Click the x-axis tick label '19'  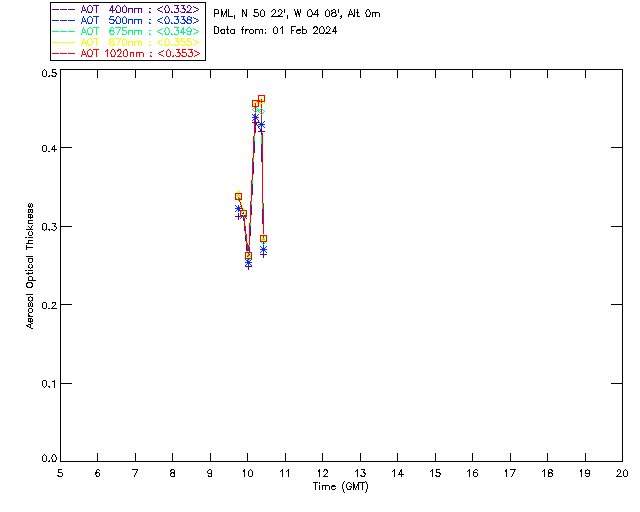pos(585,473)
